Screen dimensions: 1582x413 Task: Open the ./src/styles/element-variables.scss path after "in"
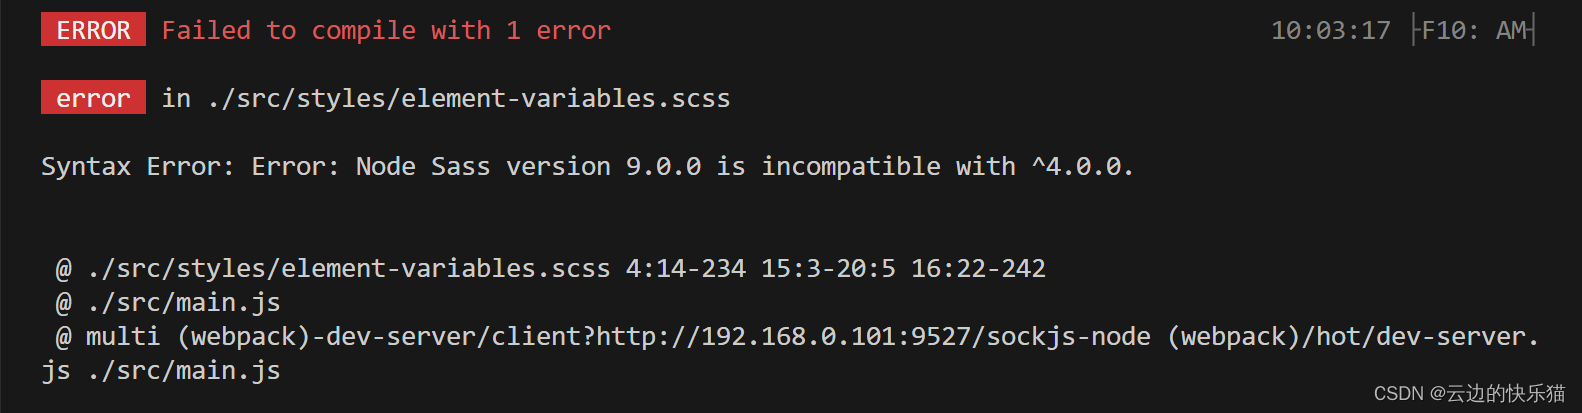(x=469, y=98)
